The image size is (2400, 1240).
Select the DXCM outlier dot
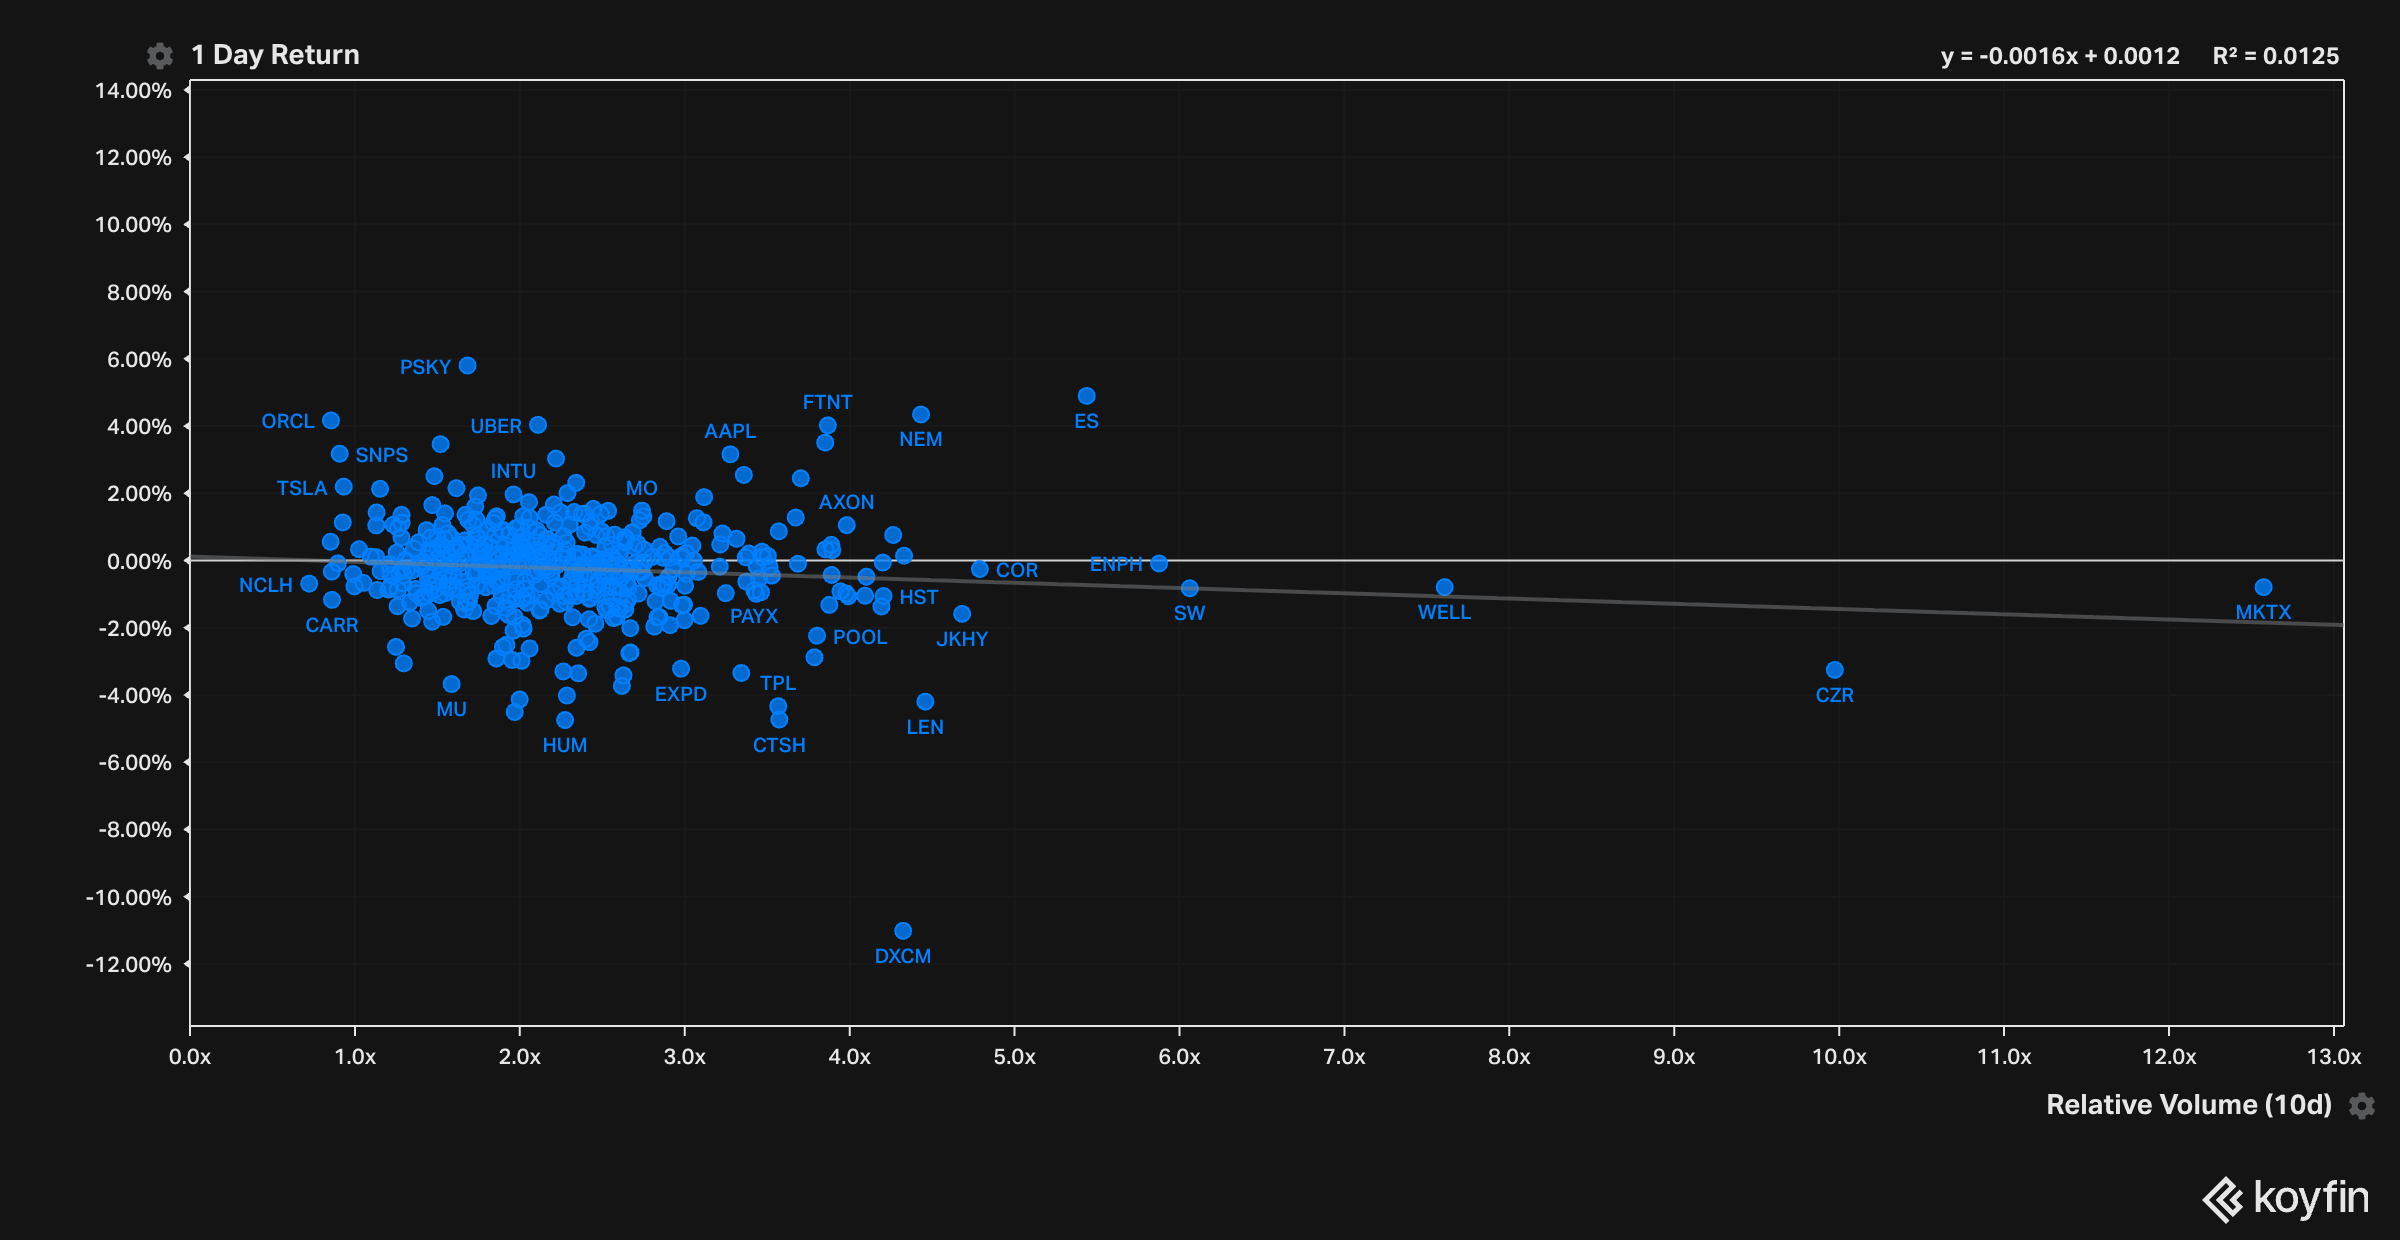(x=903, y=931)
